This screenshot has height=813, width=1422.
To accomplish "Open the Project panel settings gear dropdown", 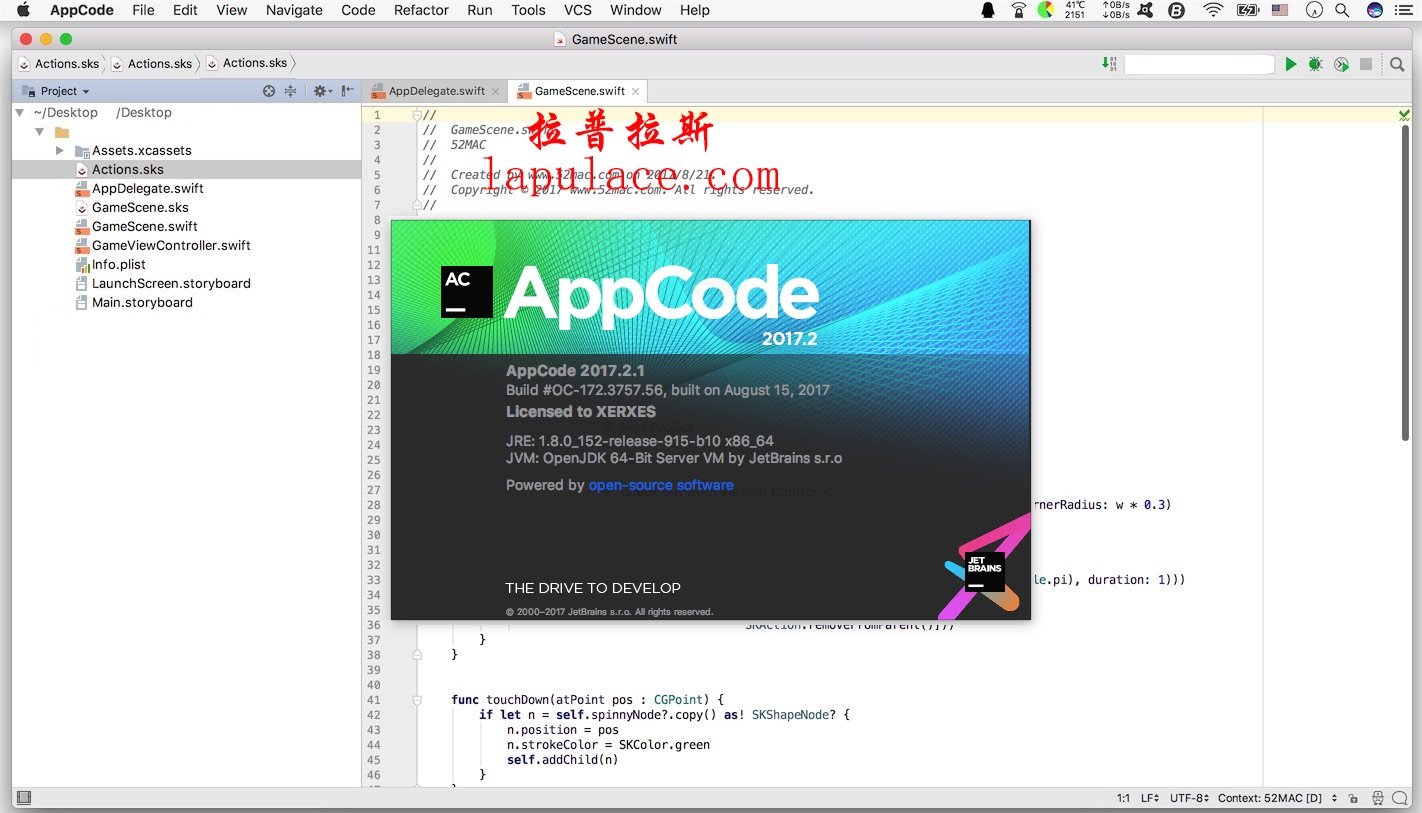I will 321,91.
